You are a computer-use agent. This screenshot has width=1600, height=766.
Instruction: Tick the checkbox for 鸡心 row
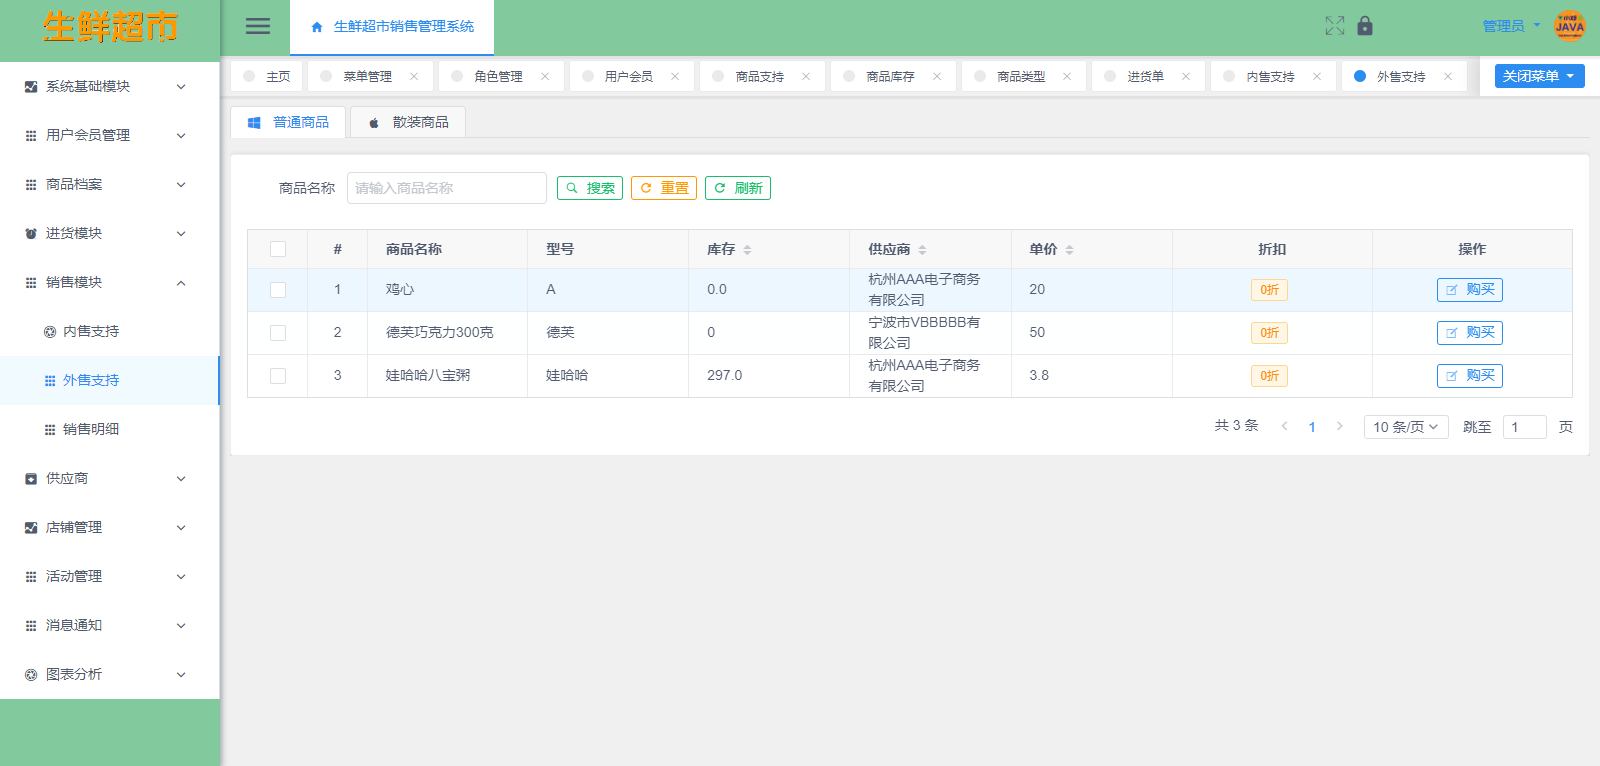point(278,290)
